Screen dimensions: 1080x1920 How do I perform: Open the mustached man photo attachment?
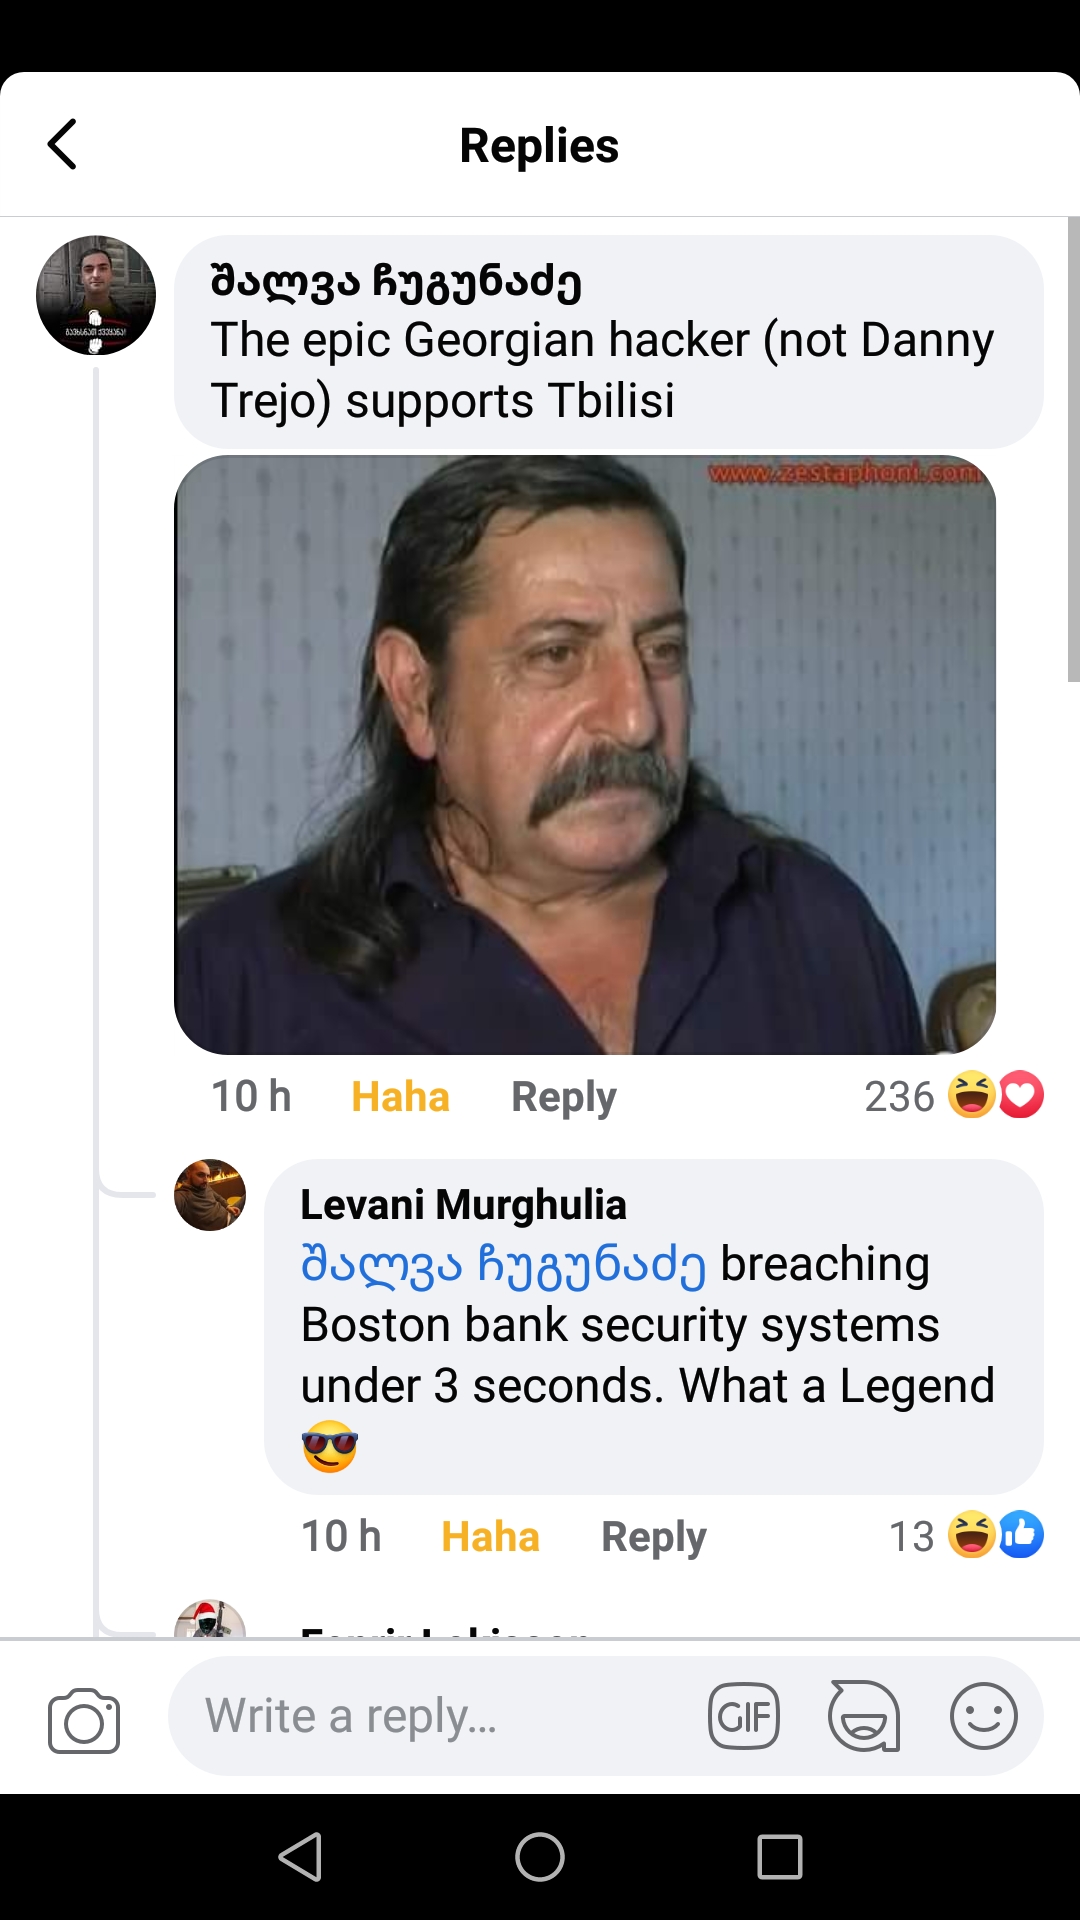click(585, 755)
